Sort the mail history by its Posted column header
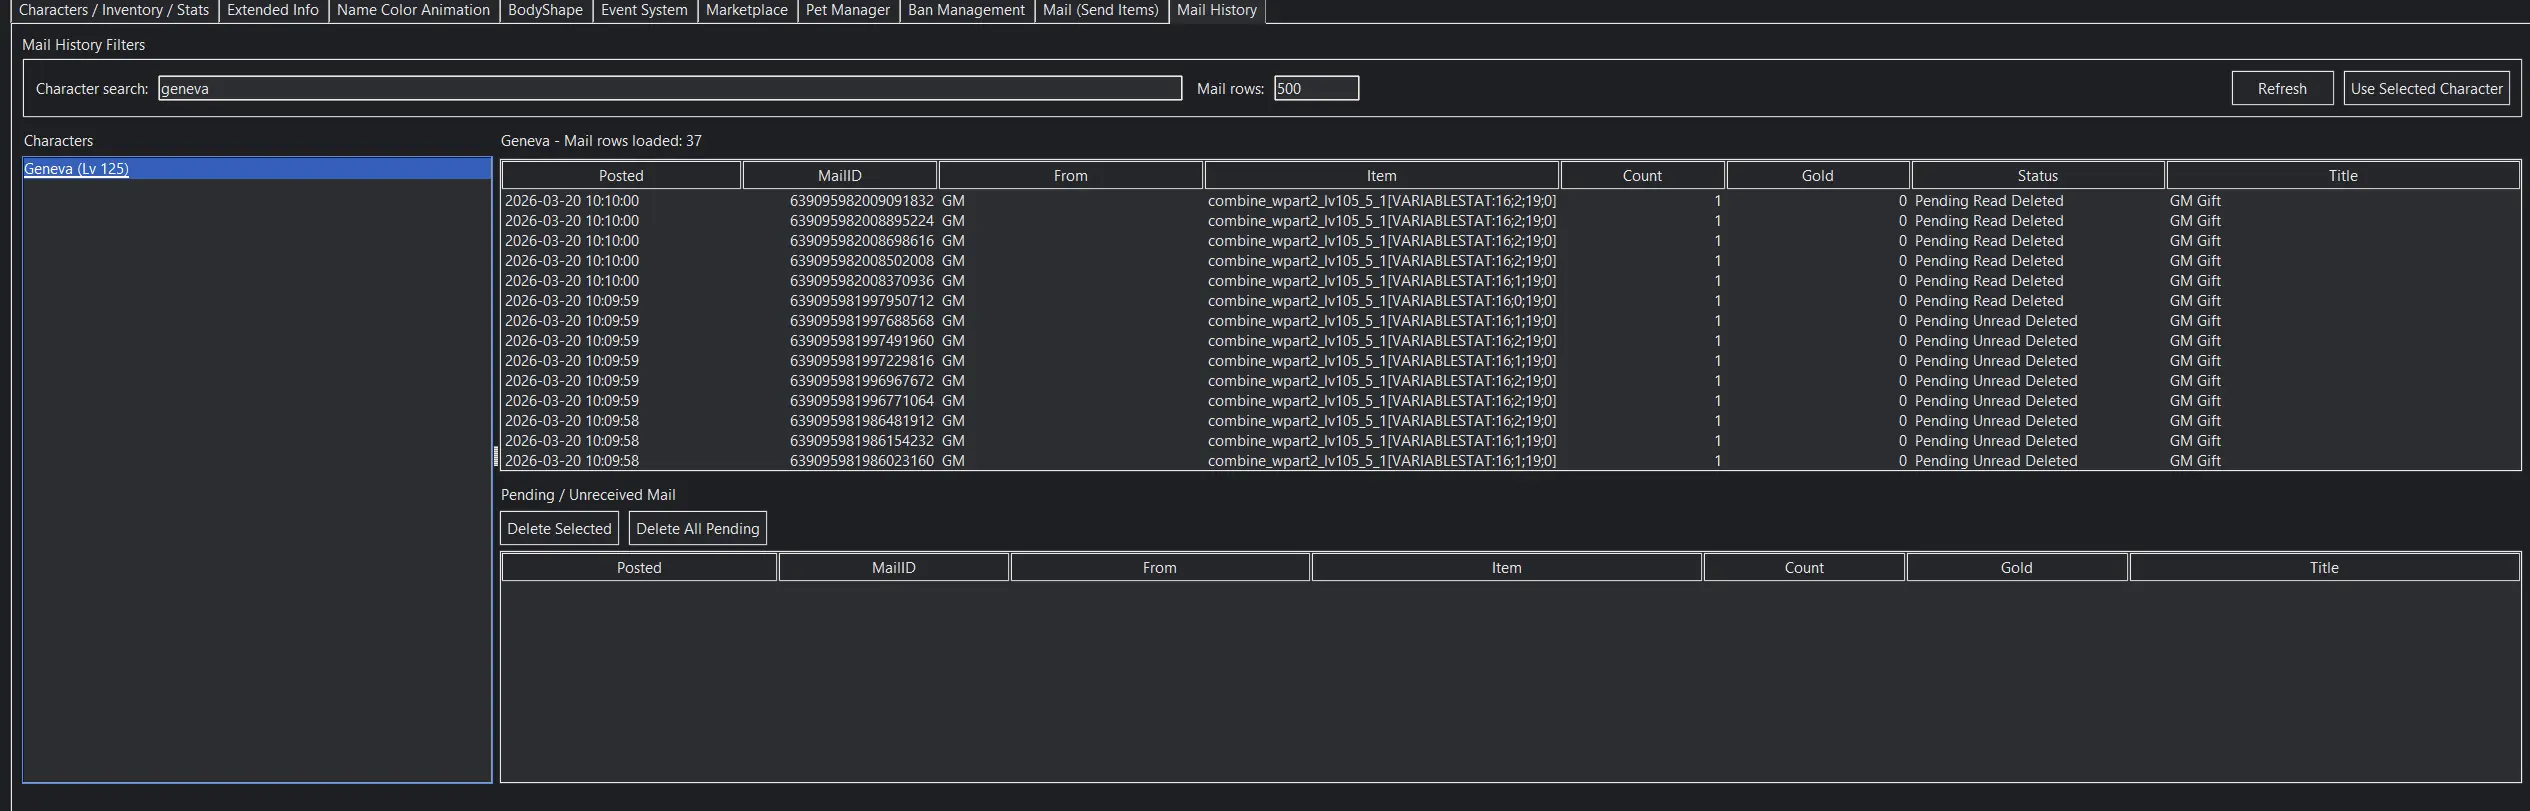 pos(621,175)
